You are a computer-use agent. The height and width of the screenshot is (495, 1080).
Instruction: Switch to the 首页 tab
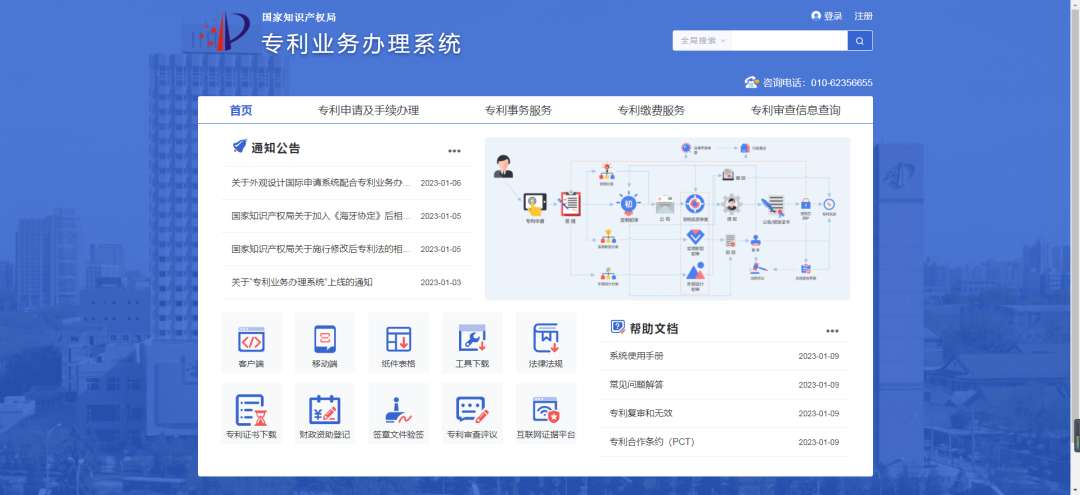(x=241, y=110)
